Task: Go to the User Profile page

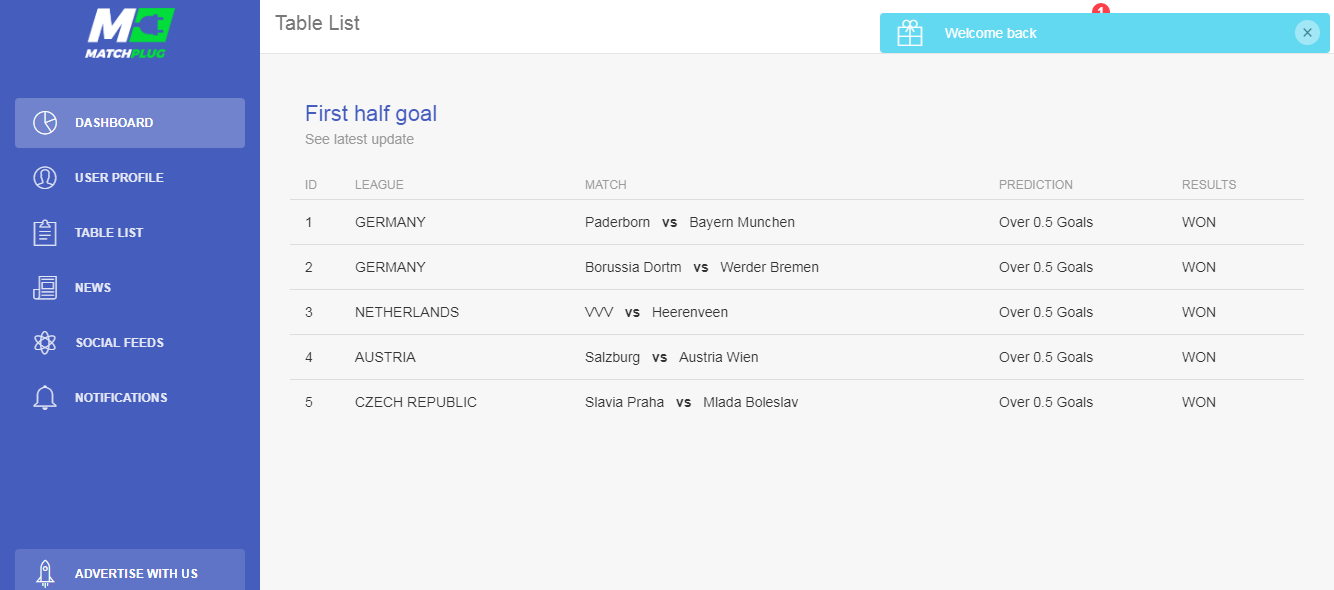Action: [119, 178]
